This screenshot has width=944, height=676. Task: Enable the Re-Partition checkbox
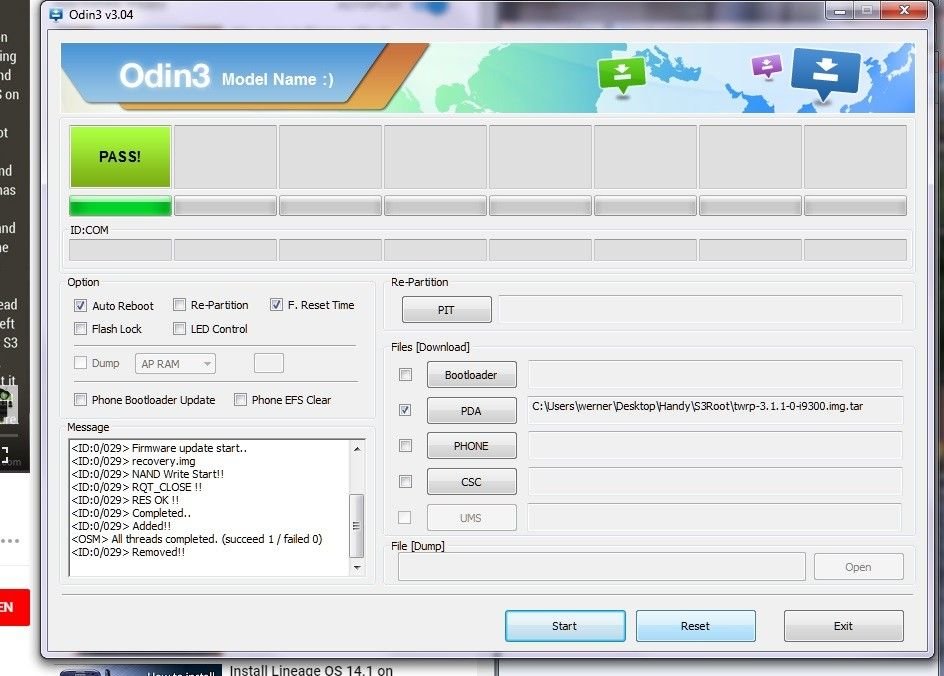click(x=179, y=305)
